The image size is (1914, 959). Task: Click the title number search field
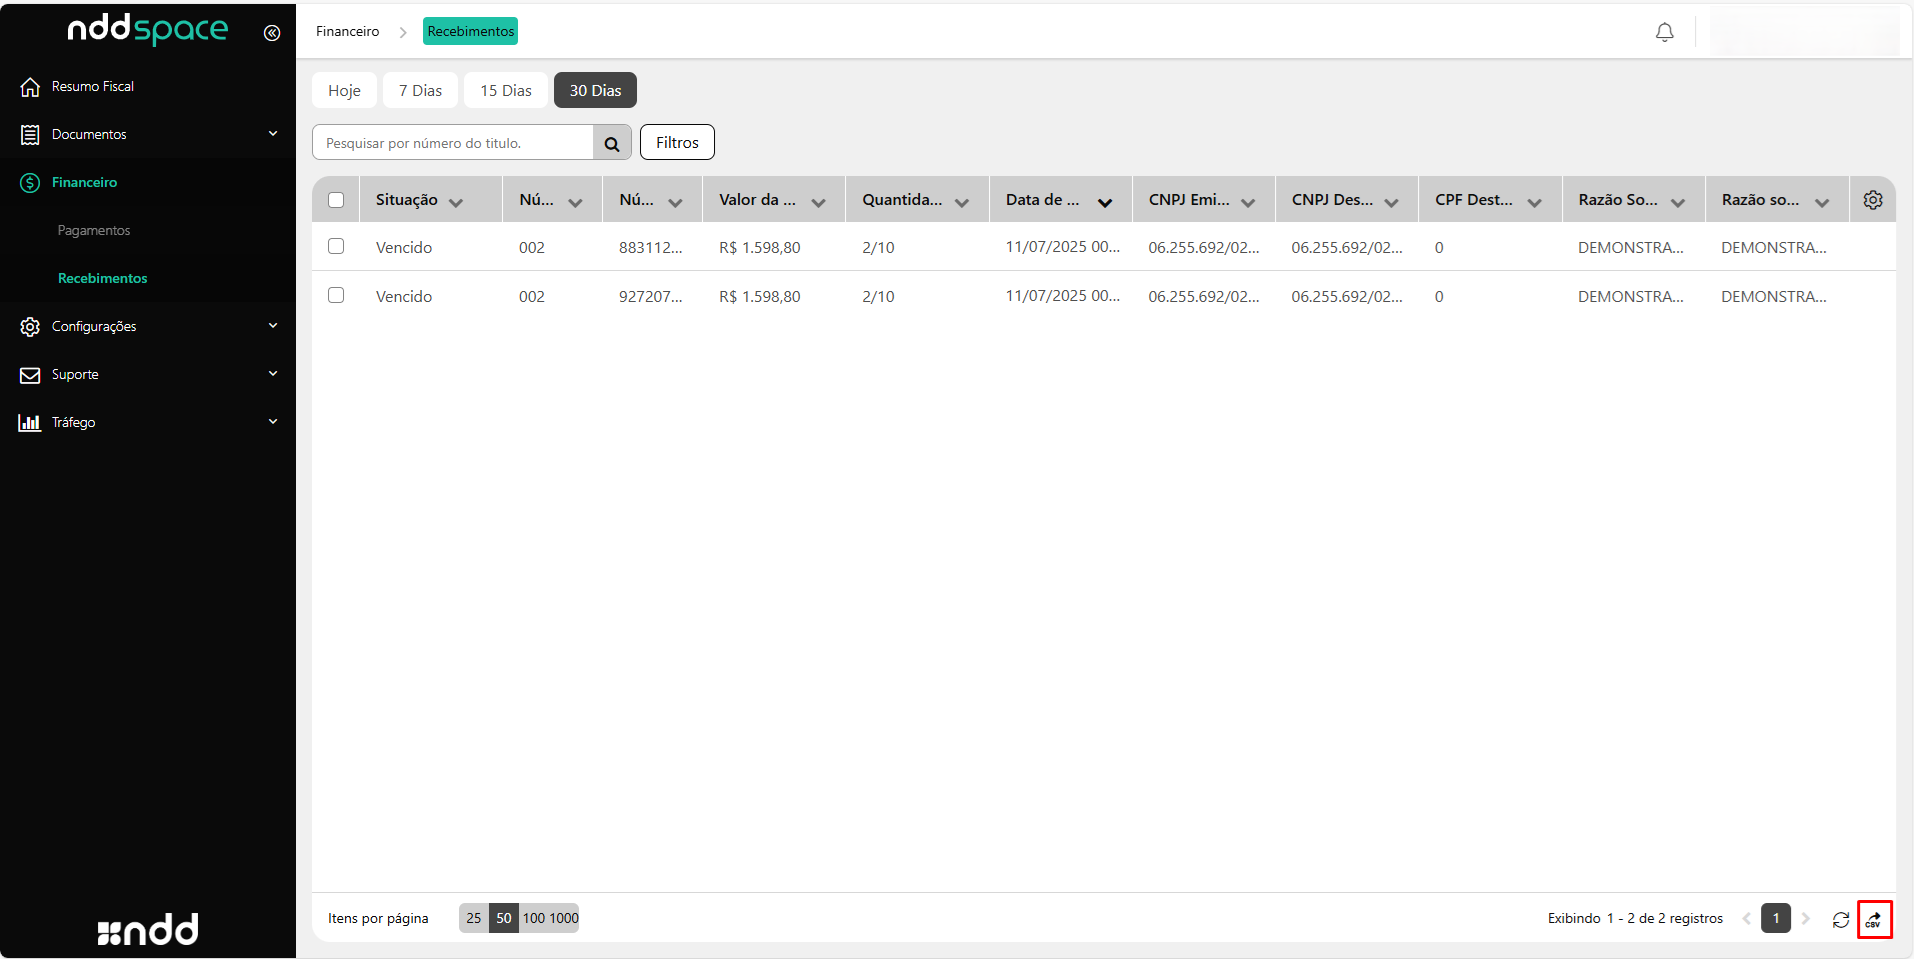(x=454, y=143)
